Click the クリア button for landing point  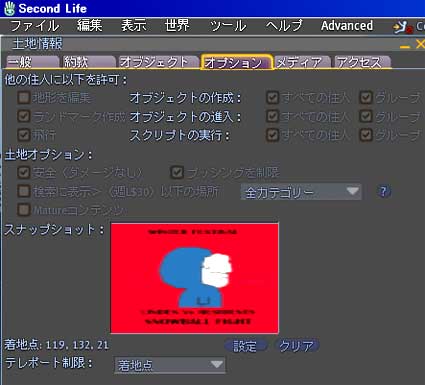(x=296, y=346)
